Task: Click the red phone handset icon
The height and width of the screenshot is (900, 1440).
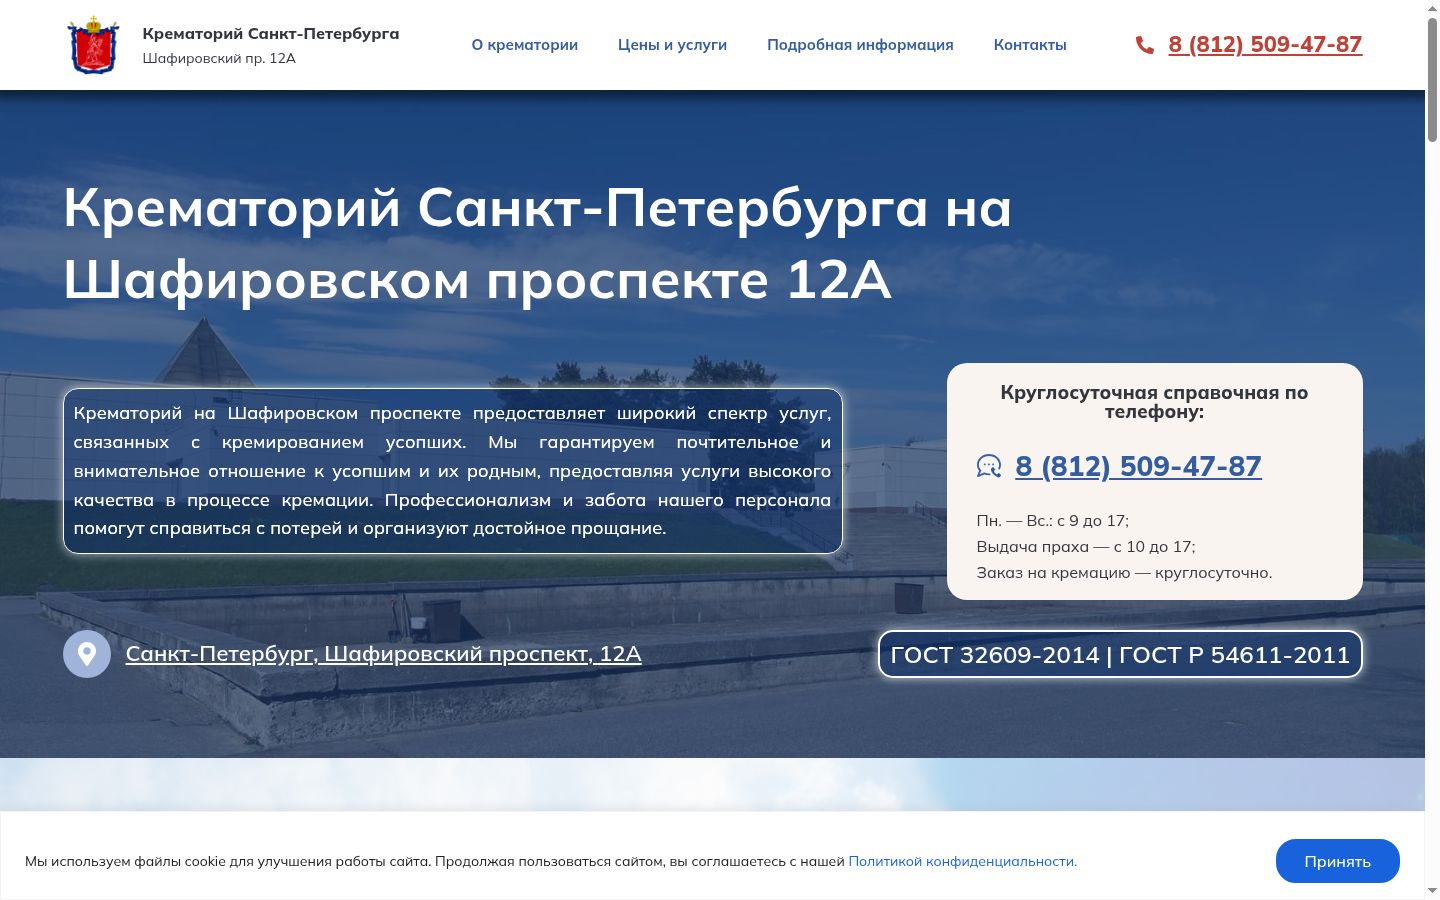Action: click(1145, 45)
